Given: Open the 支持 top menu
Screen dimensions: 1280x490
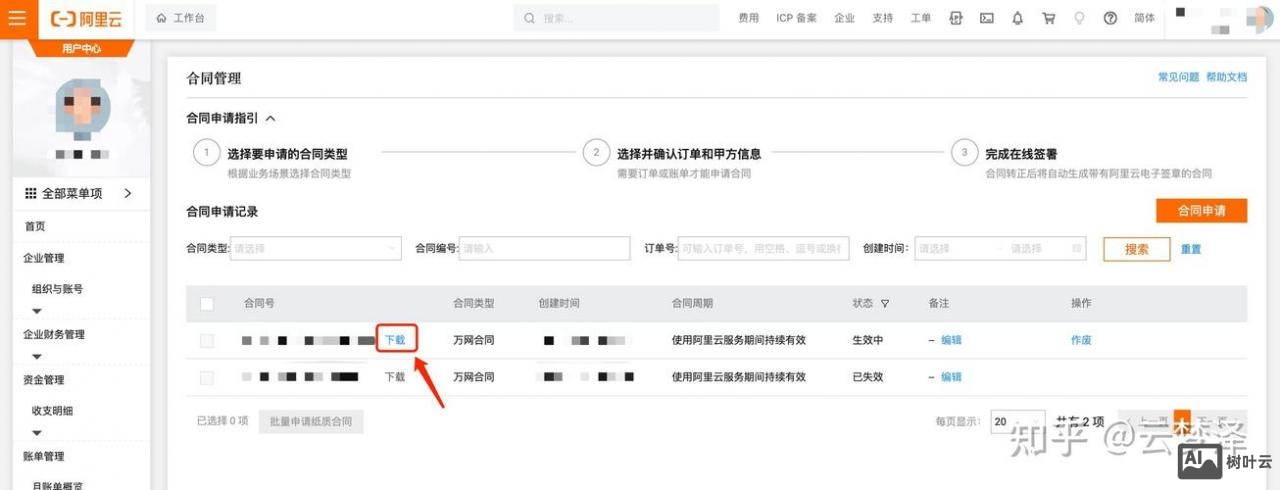Looking at the screenshot, I should tap(882, 18).
